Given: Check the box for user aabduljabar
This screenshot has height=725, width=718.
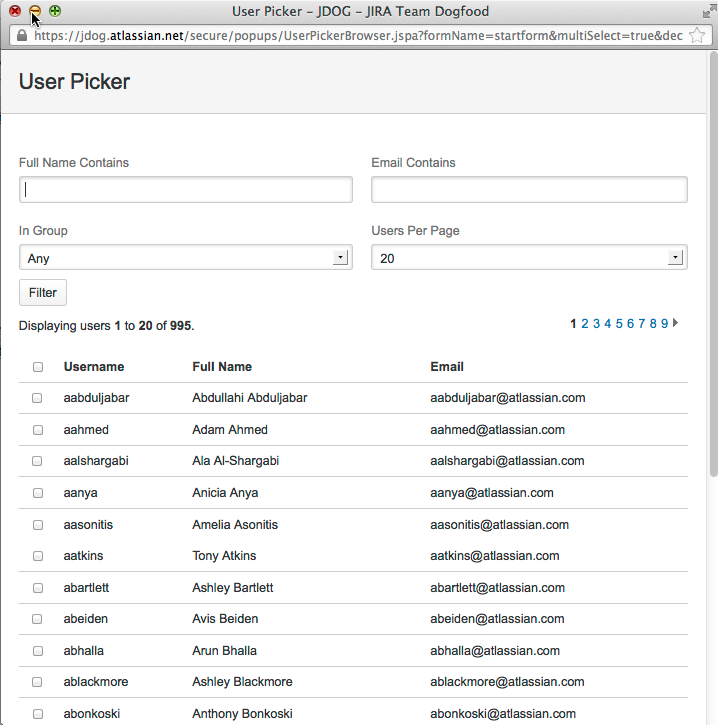Looking at the screenshot, I should coord(38,398).
